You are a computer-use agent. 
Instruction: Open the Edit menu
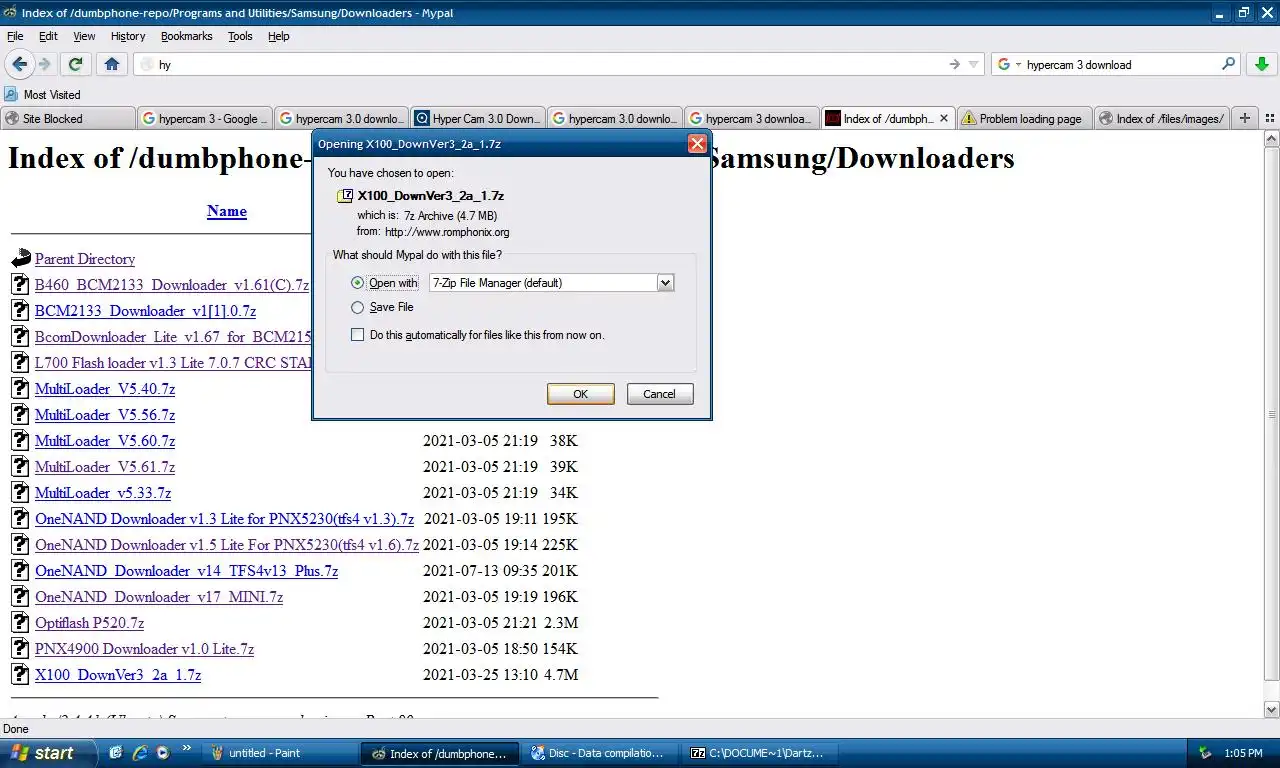pyautogui.click(x=48, y=36)
